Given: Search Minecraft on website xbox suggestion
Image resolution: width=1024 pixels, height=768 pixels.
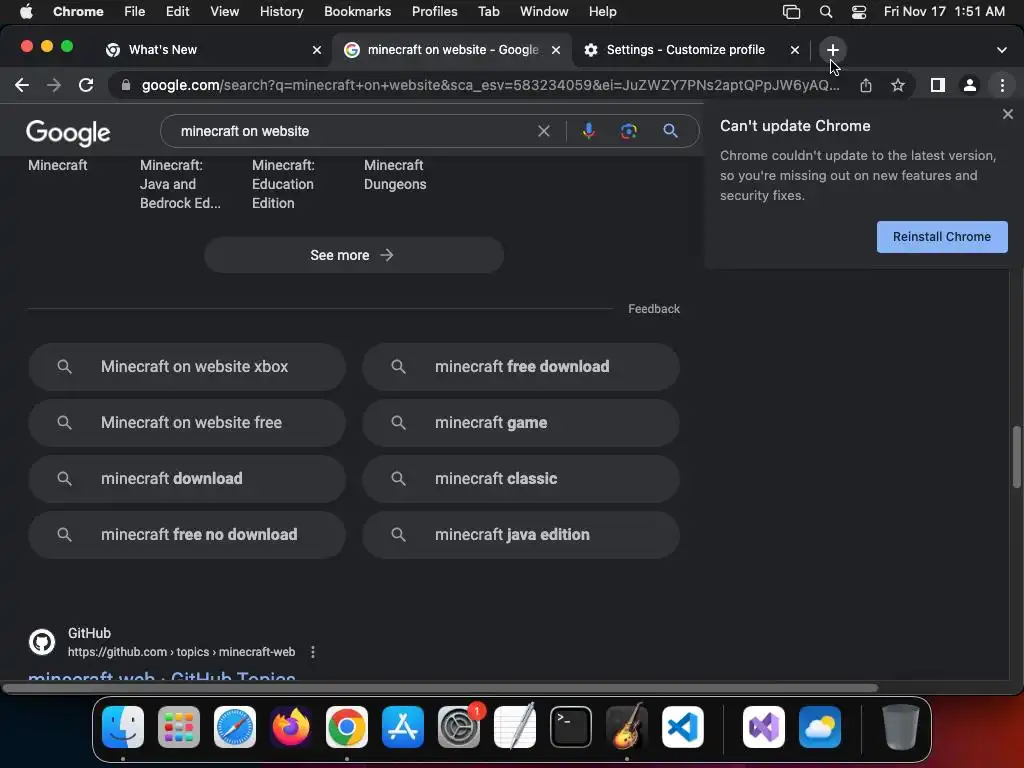Looking at the screenshot, I should coord(187,367).
